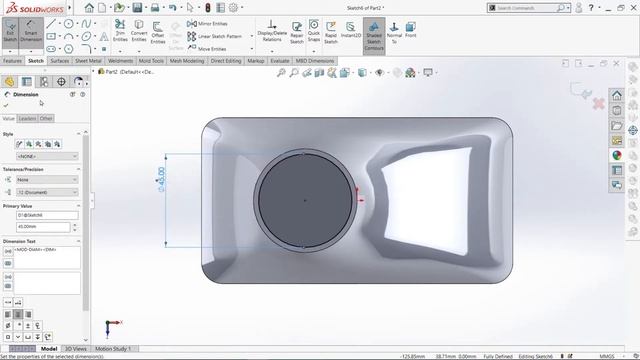The width and height of the screenshot is (640, 360).
Task: Switch to the Motion Study 1 tab
Action: 113,349
